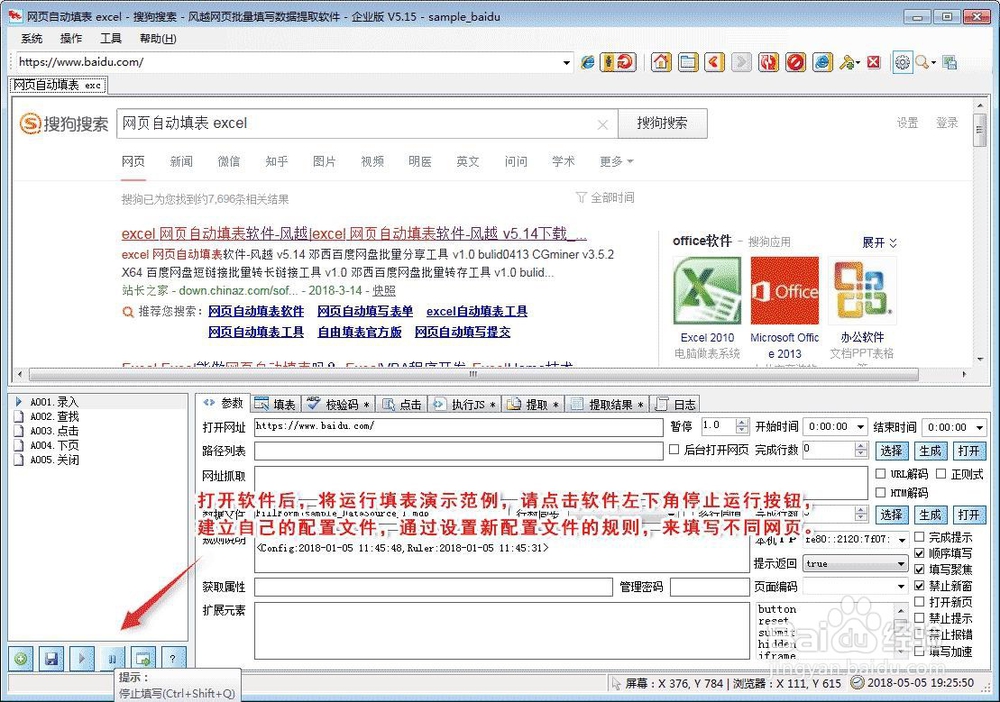1000x702 pixels.
Task: Click 选择 button in the 路径列表 row
Action: click(891, 451)
